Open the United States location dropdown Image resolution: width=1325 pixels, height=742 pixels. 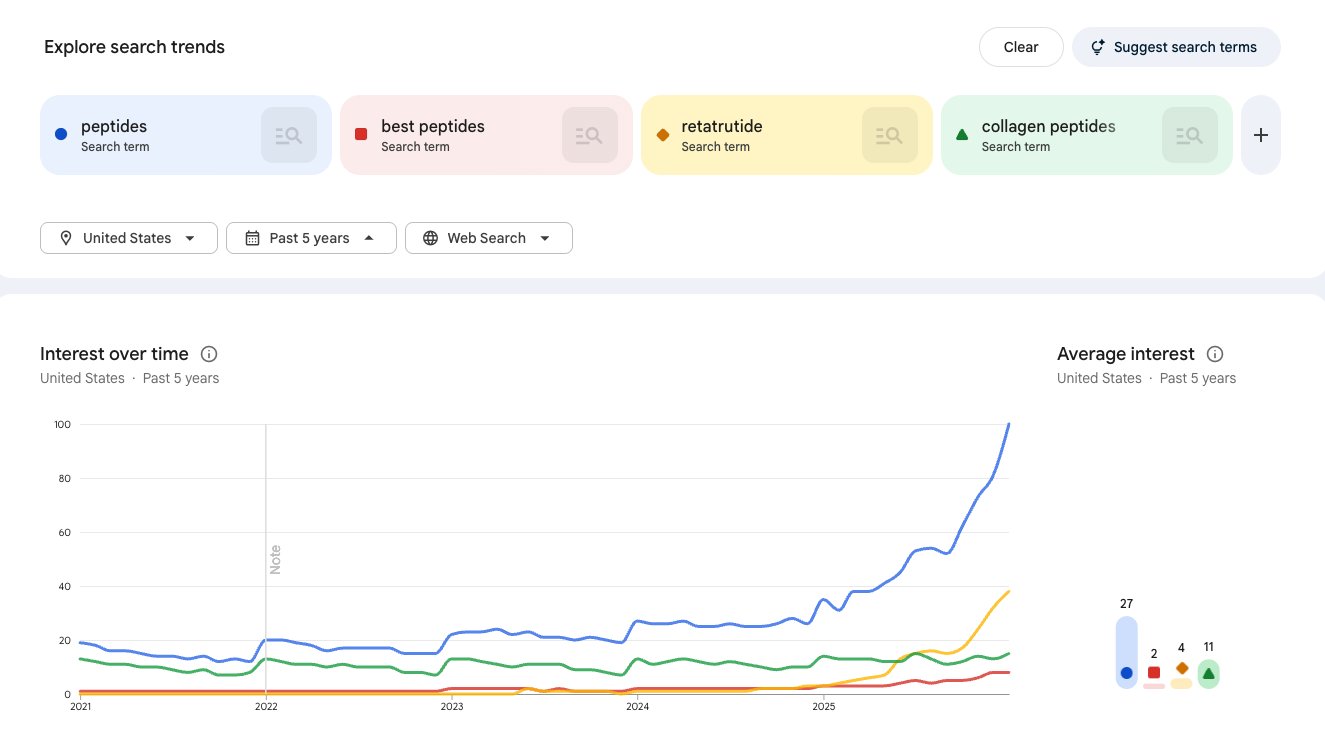tap(128, 238)
